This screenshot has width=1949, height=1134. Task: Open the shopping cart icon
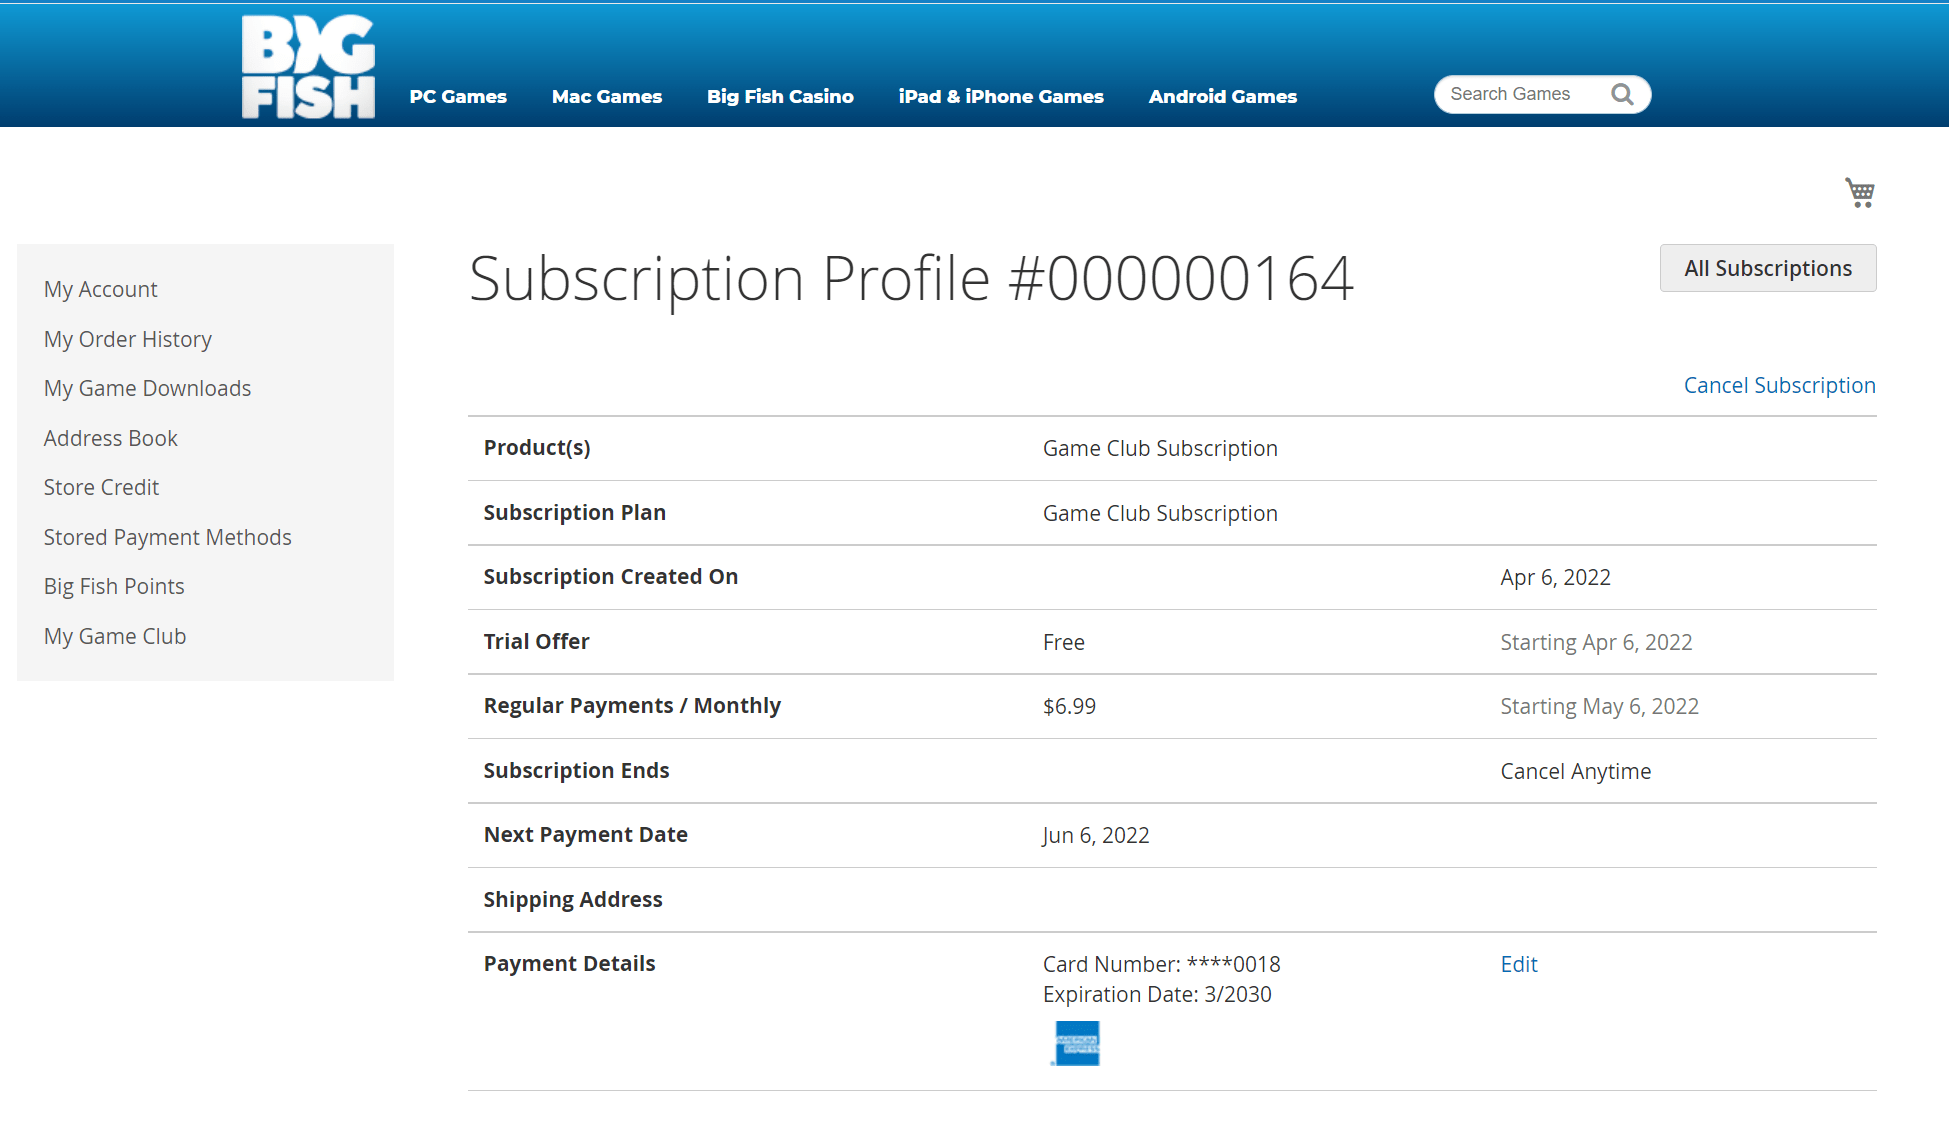pyautogui.click(x=1859, y=192)
